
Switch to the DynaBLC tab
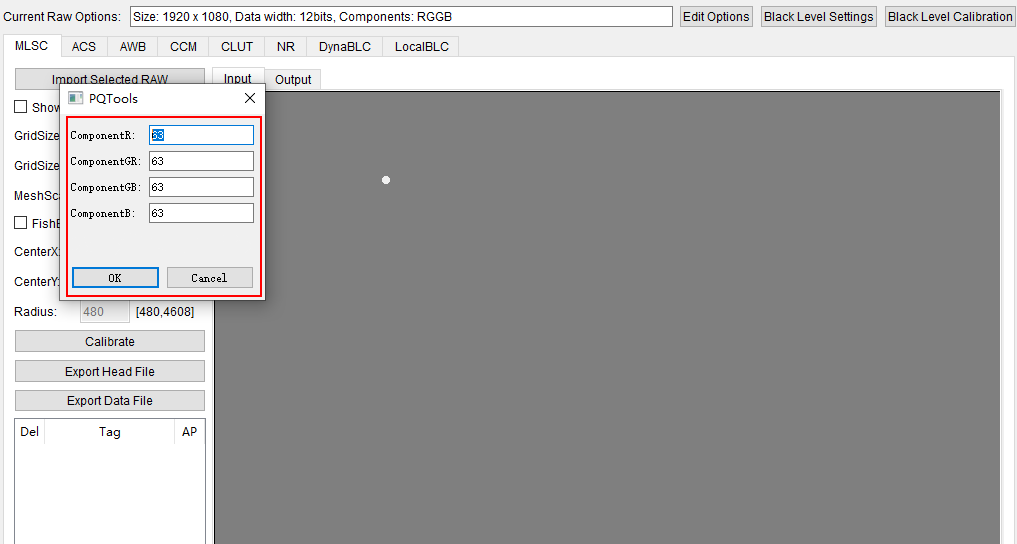345,47
